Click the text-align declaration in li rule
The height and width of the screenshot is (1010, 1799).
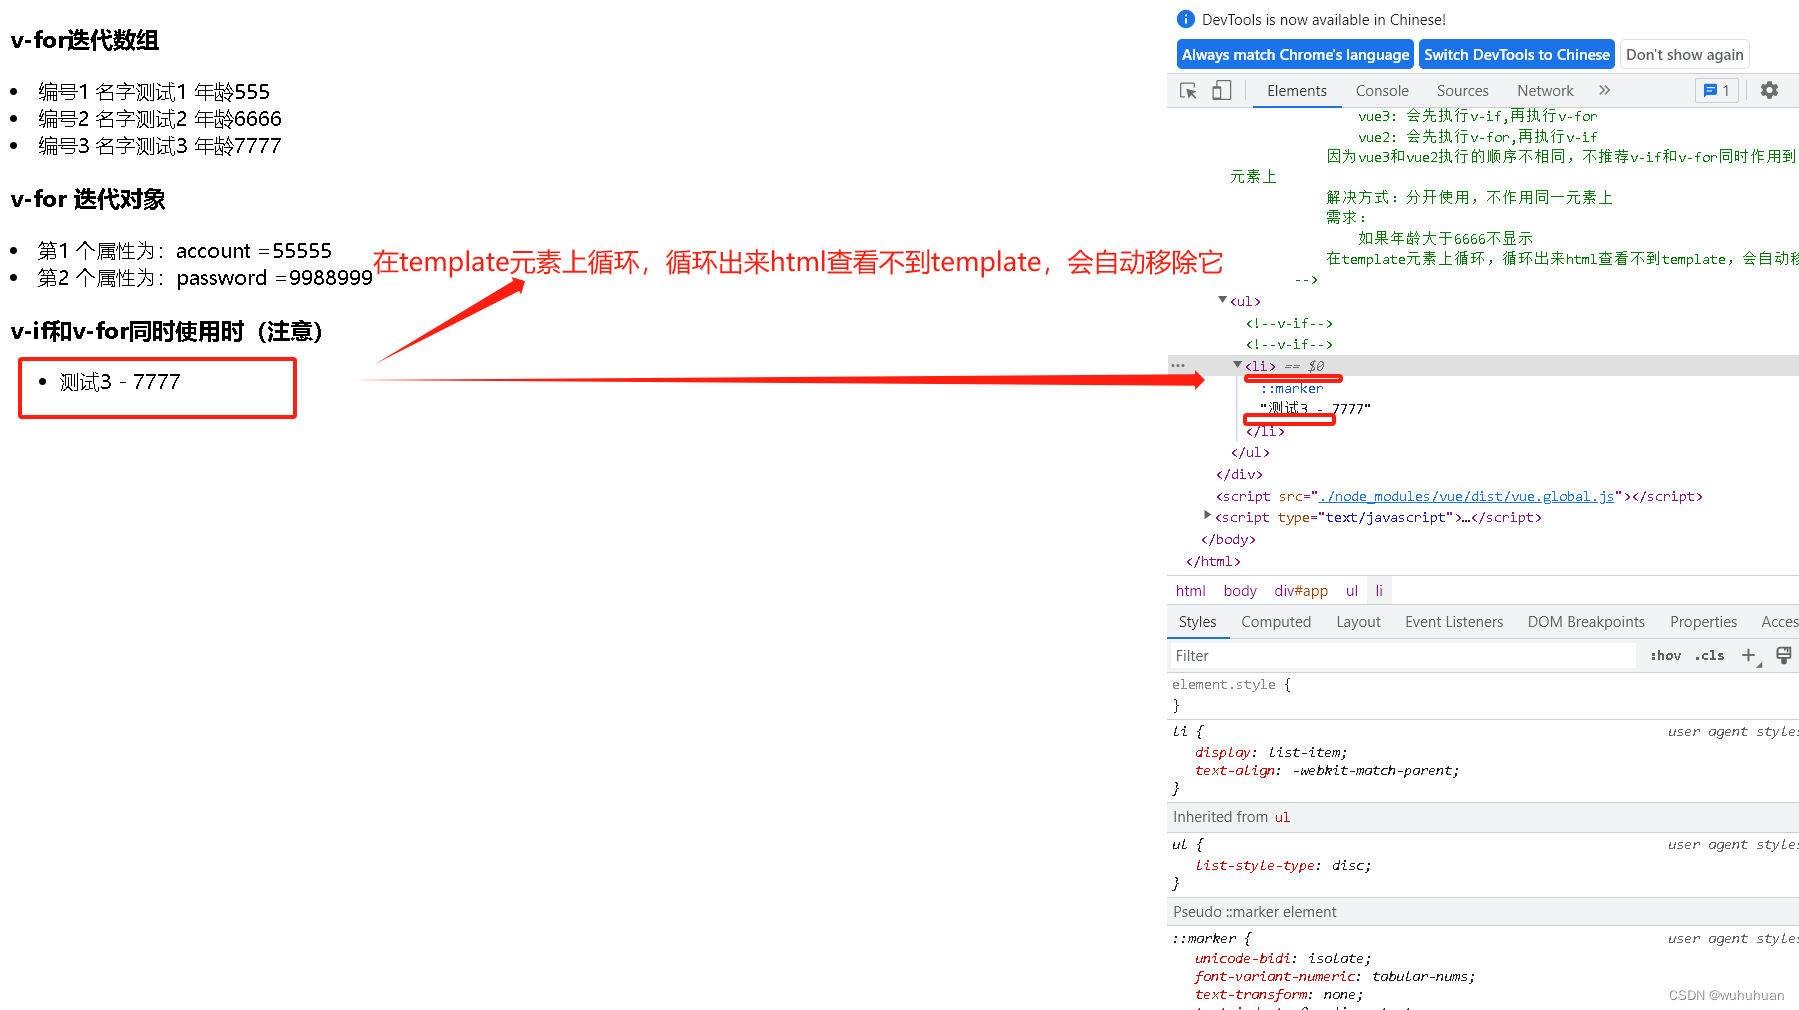[x=1327, y=770]
